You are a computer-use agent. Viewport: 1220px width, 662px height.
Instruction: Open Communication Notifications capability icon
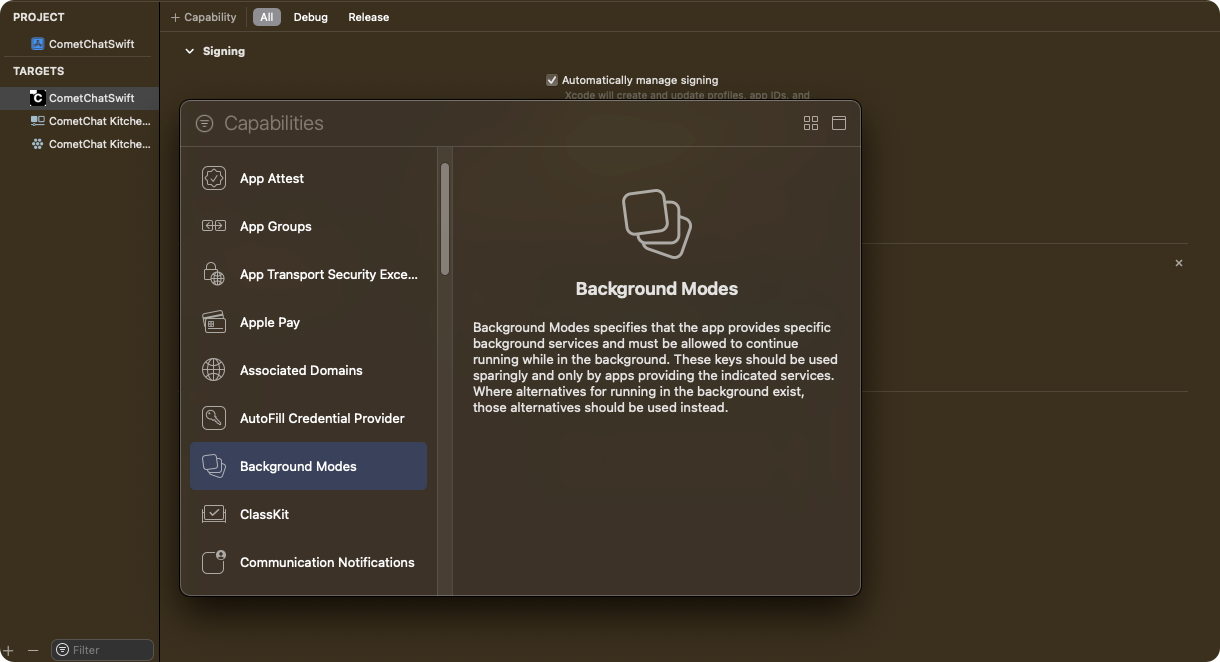click(214, 562)
